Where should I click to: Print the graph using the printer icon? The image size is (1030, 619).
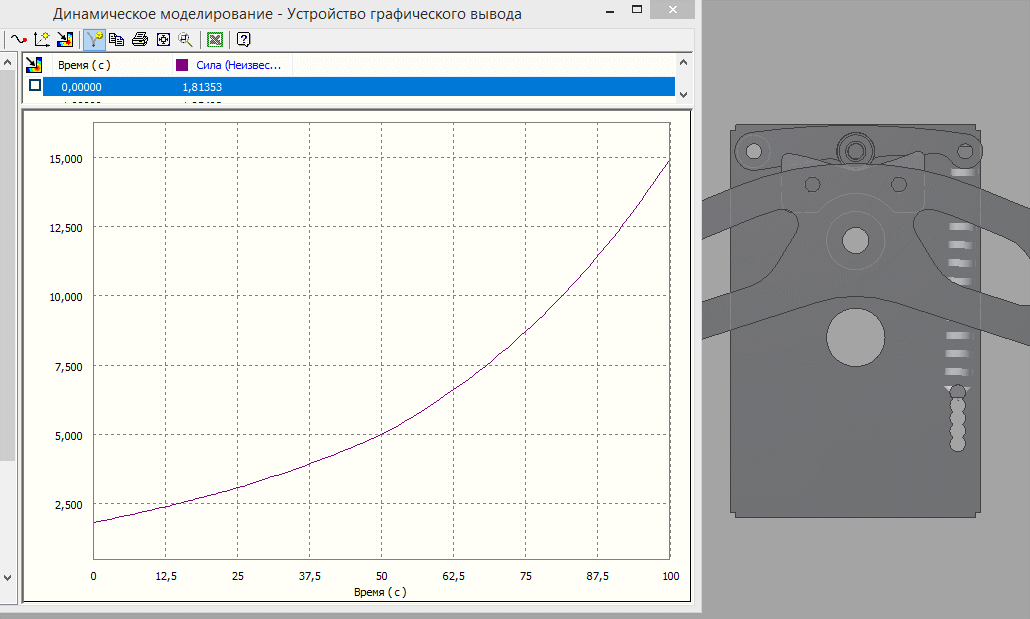click(x=140, y=40)
